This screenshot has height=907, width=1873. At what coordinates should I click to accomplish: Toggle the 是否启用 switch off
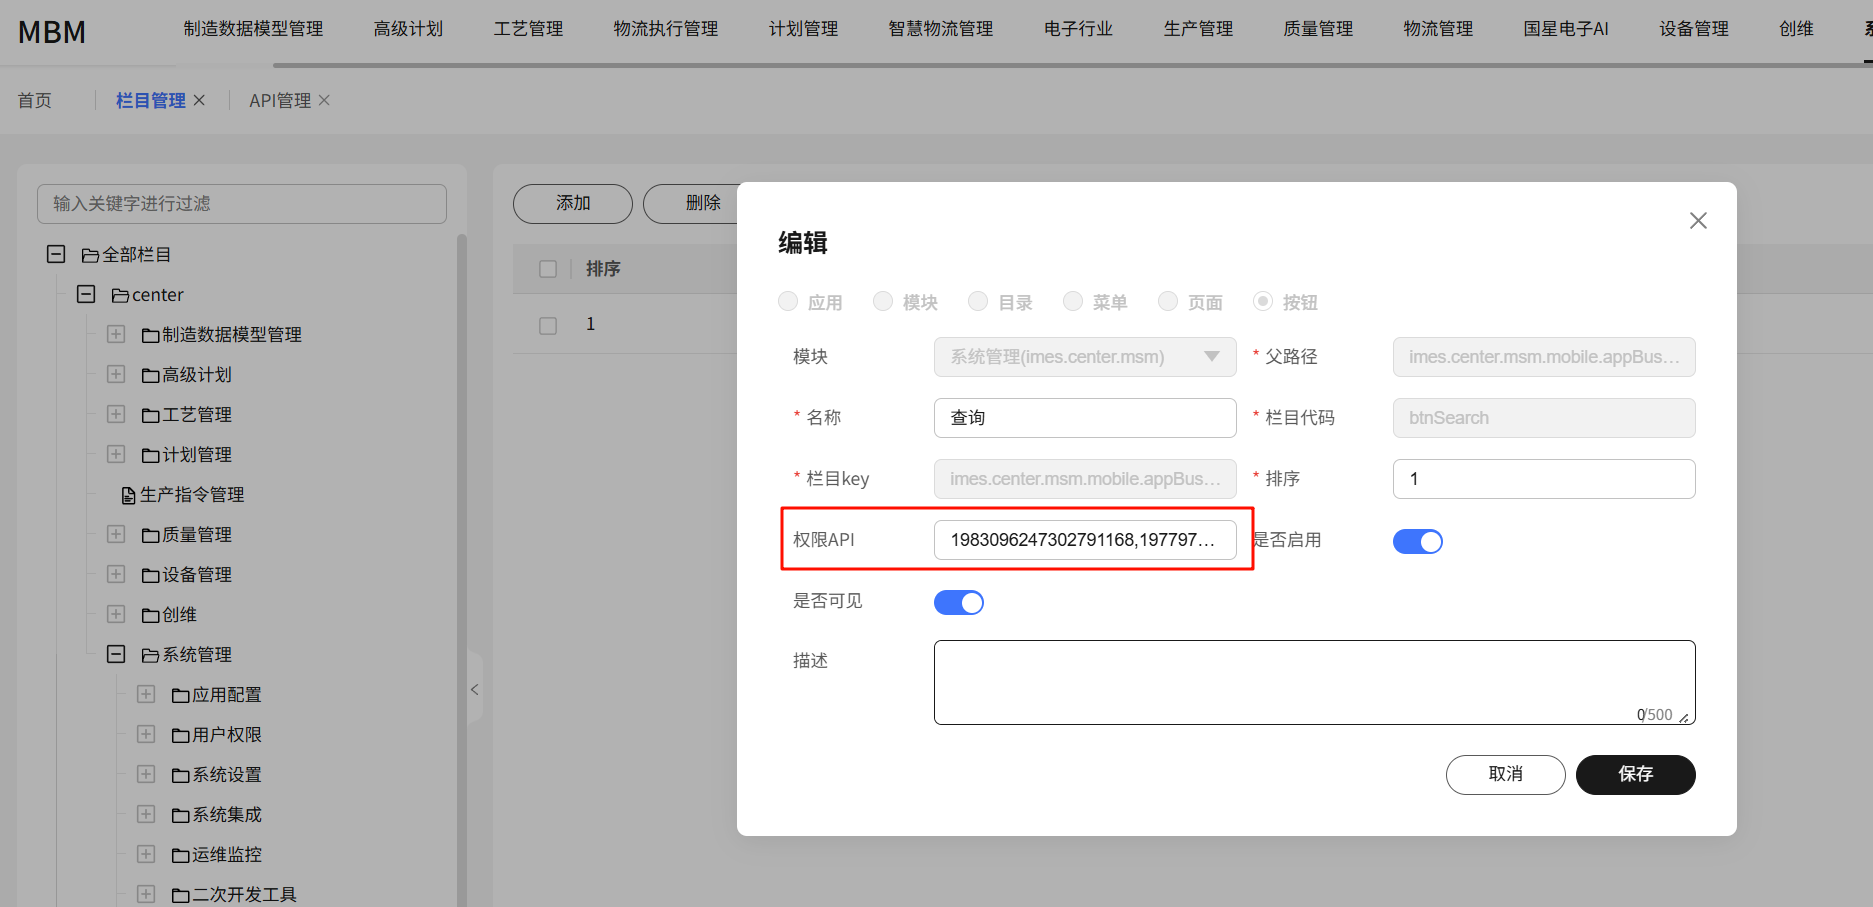(x=1417, y=541)
